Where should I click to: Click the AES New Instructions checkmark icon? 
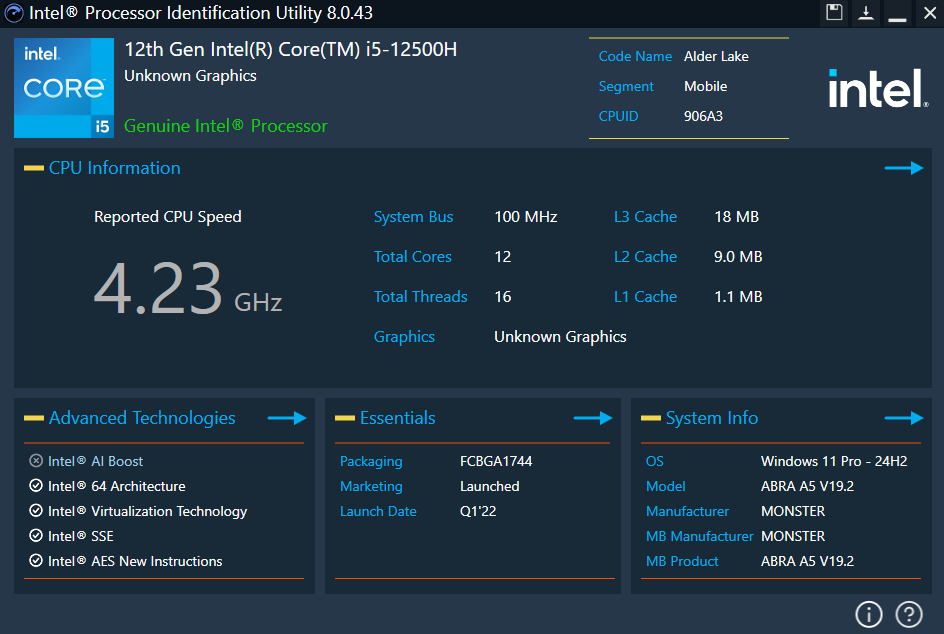pyautogui.click(x=36, y=561)
